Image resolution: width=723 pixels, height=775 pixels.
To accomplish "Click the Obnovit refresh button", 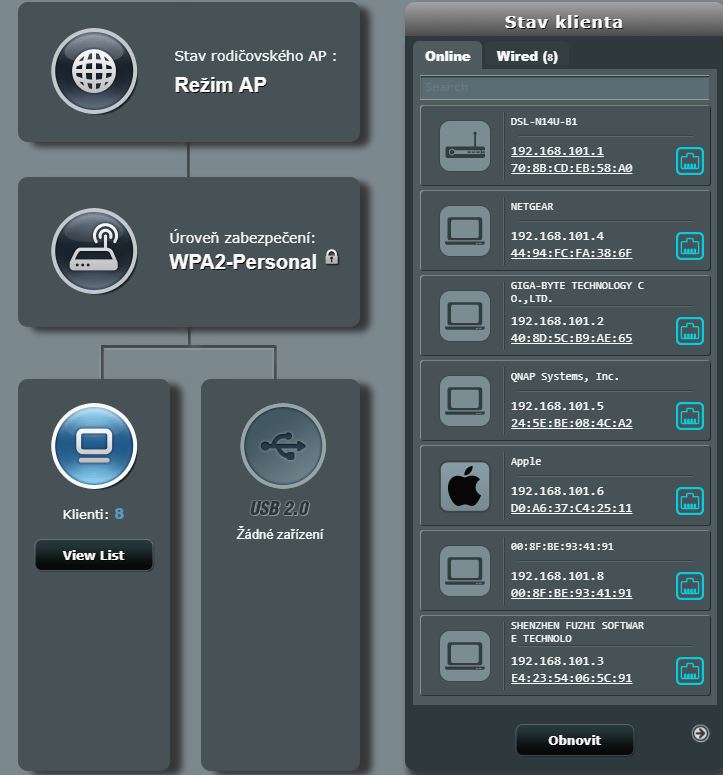I will tap(574, 740).
